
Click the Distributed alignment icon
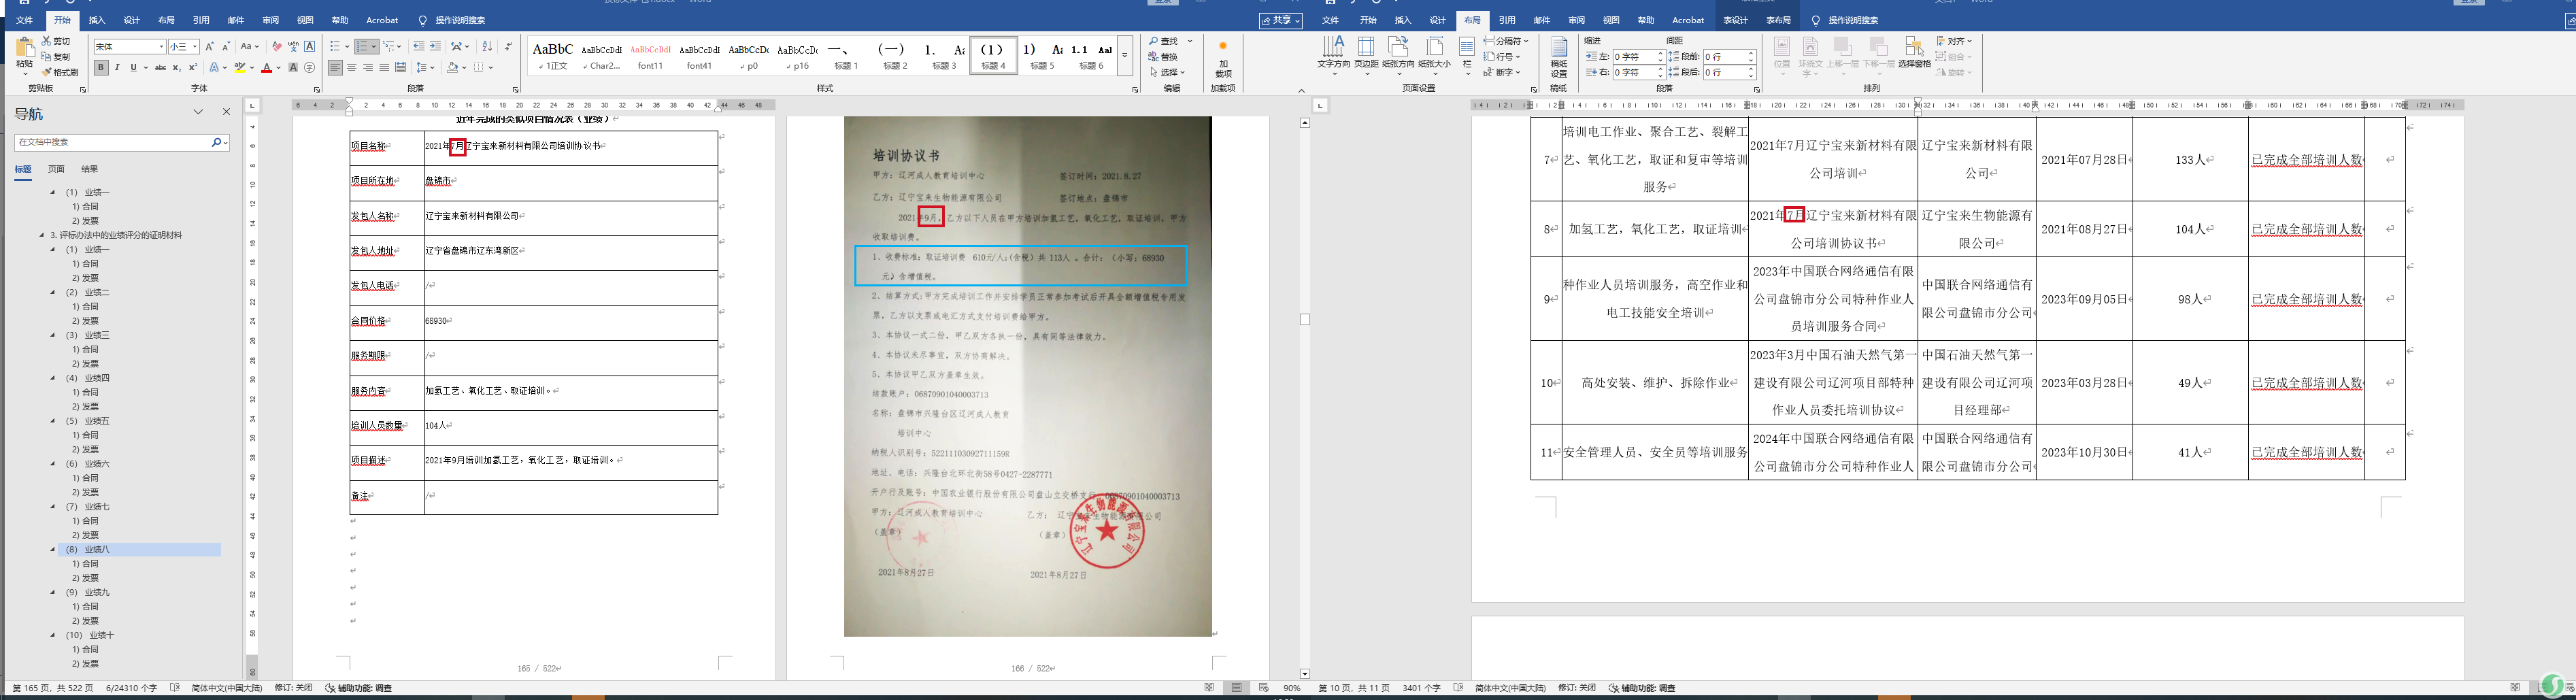click(401, 68)
